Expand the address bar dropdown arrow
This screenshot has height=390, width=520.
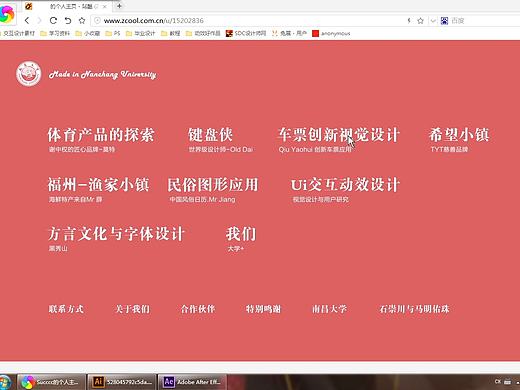point(433,21)
